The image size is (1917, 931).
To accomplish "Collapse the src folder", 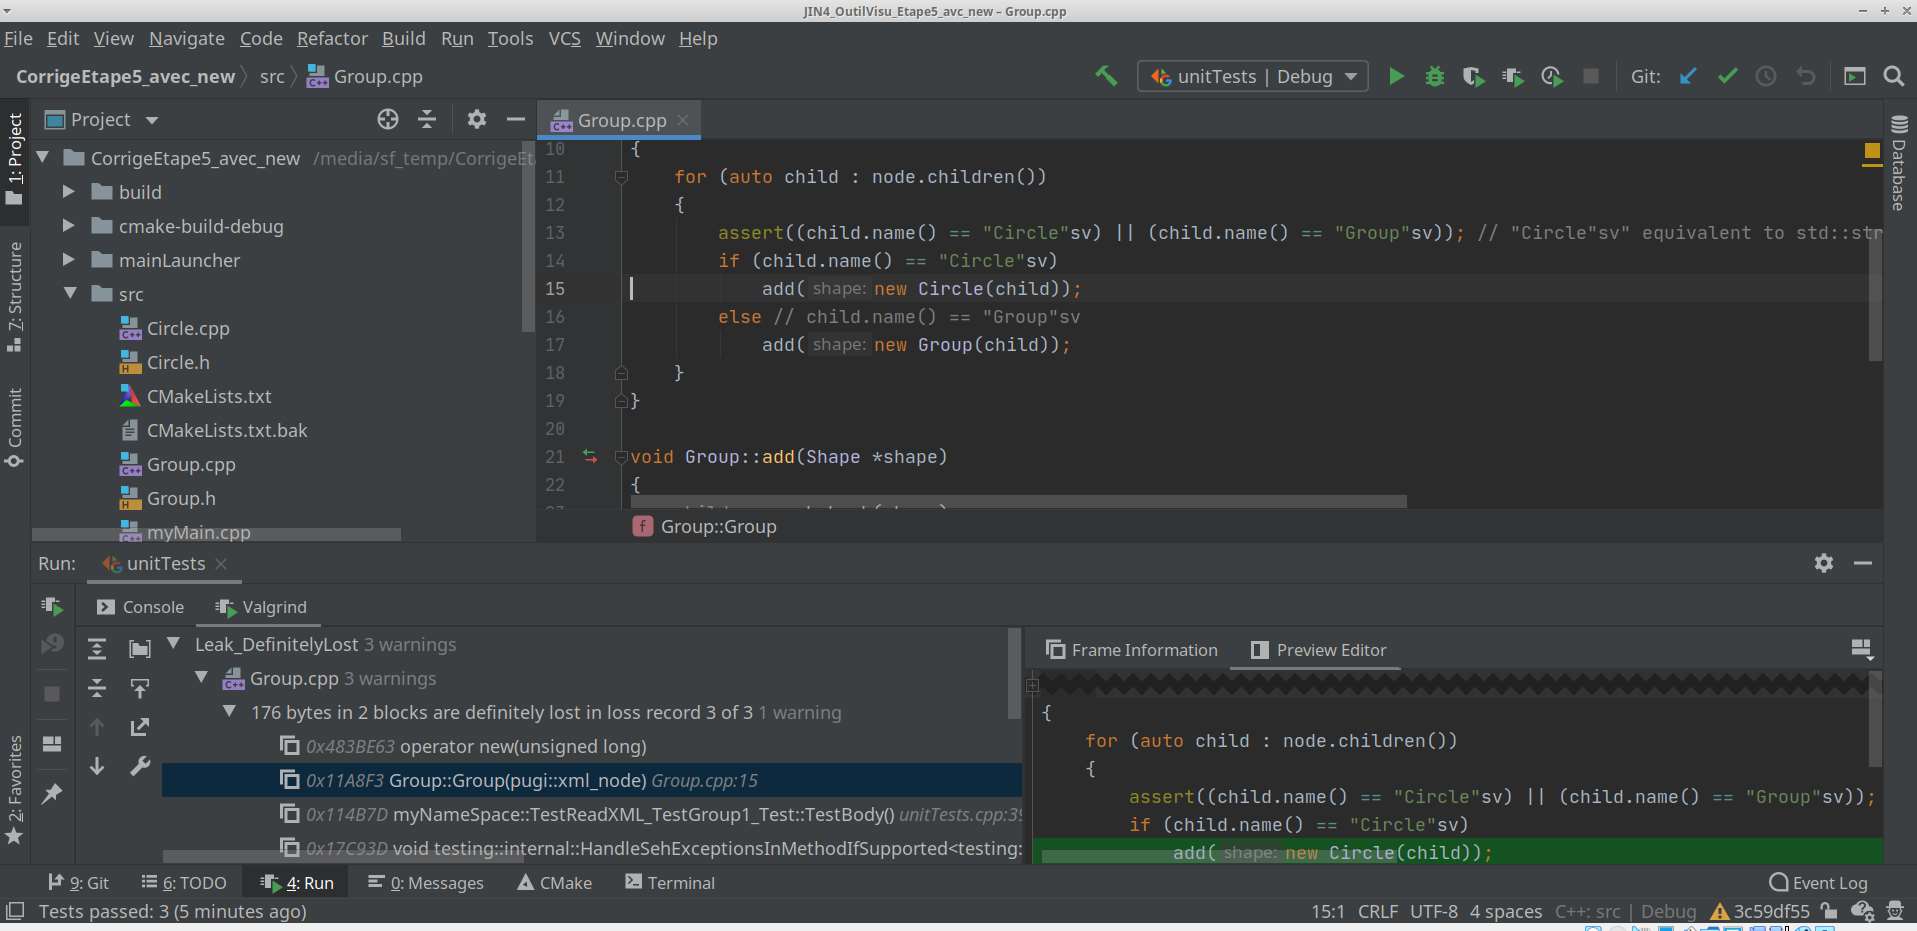I will coord(70,294).
